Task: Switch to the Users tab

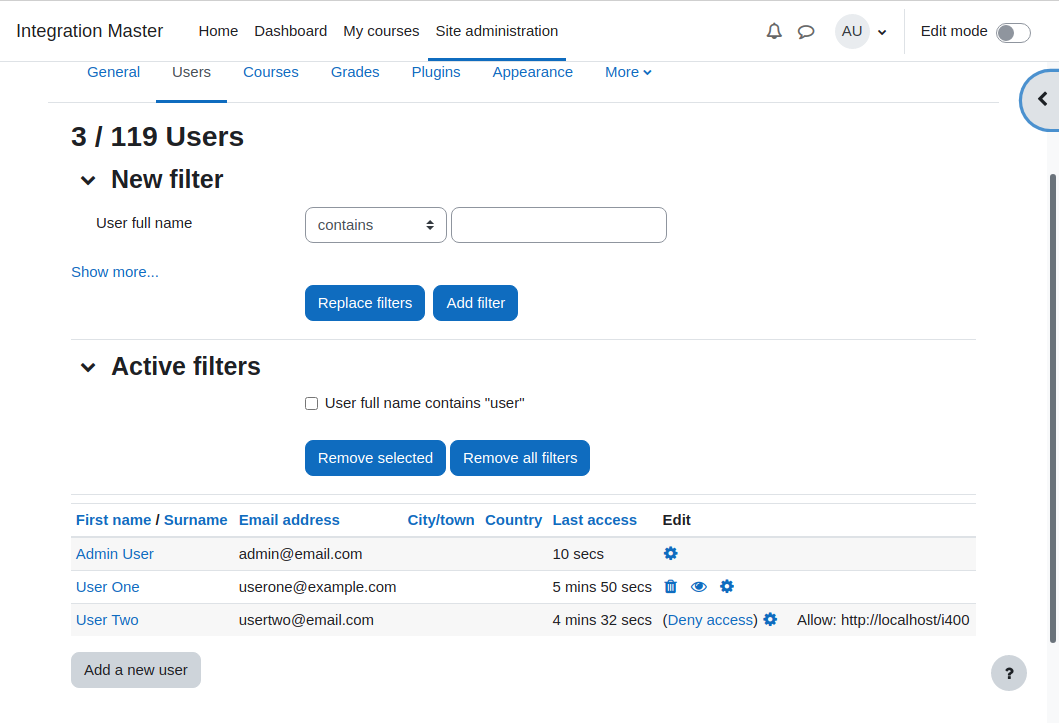Action: (191, 72)
